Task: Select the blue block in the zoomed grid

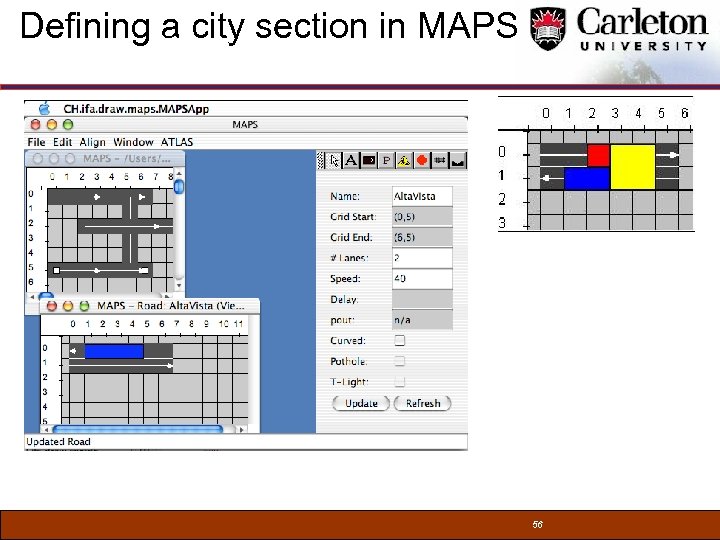Action: (x=586, y=179)
